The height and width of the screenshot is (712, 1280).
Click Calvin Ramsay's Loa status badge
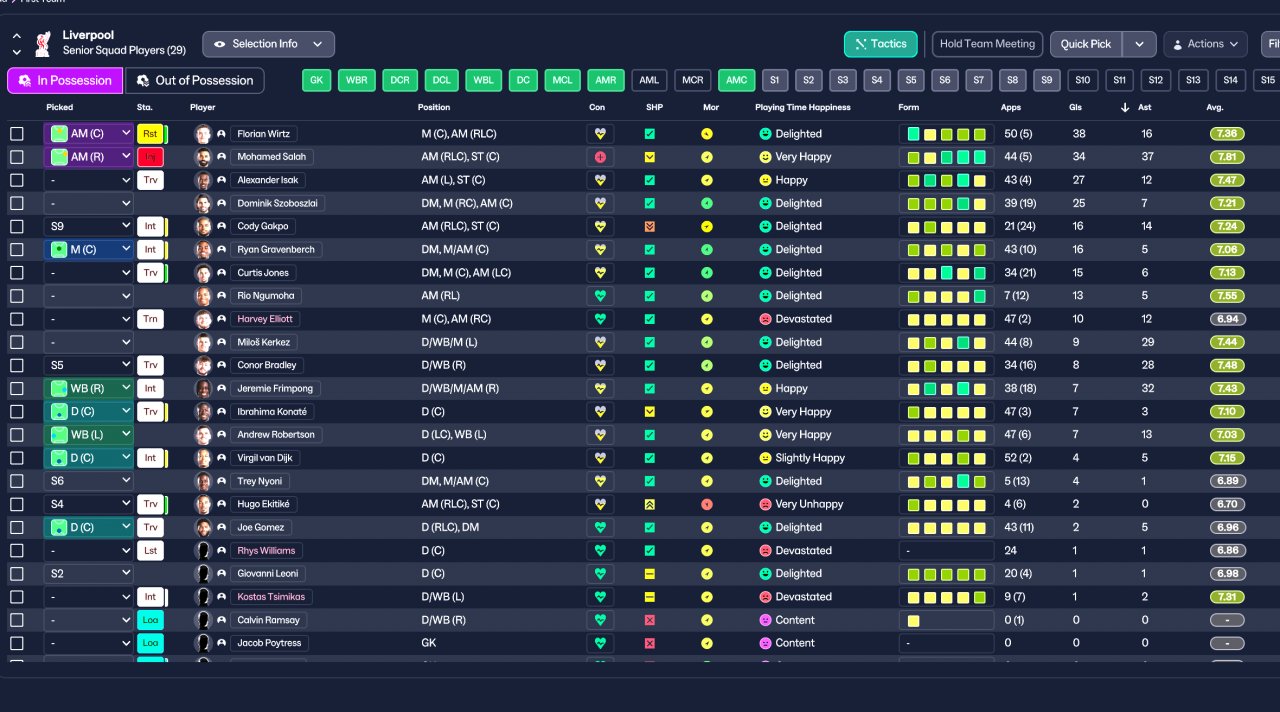point(150,620)
